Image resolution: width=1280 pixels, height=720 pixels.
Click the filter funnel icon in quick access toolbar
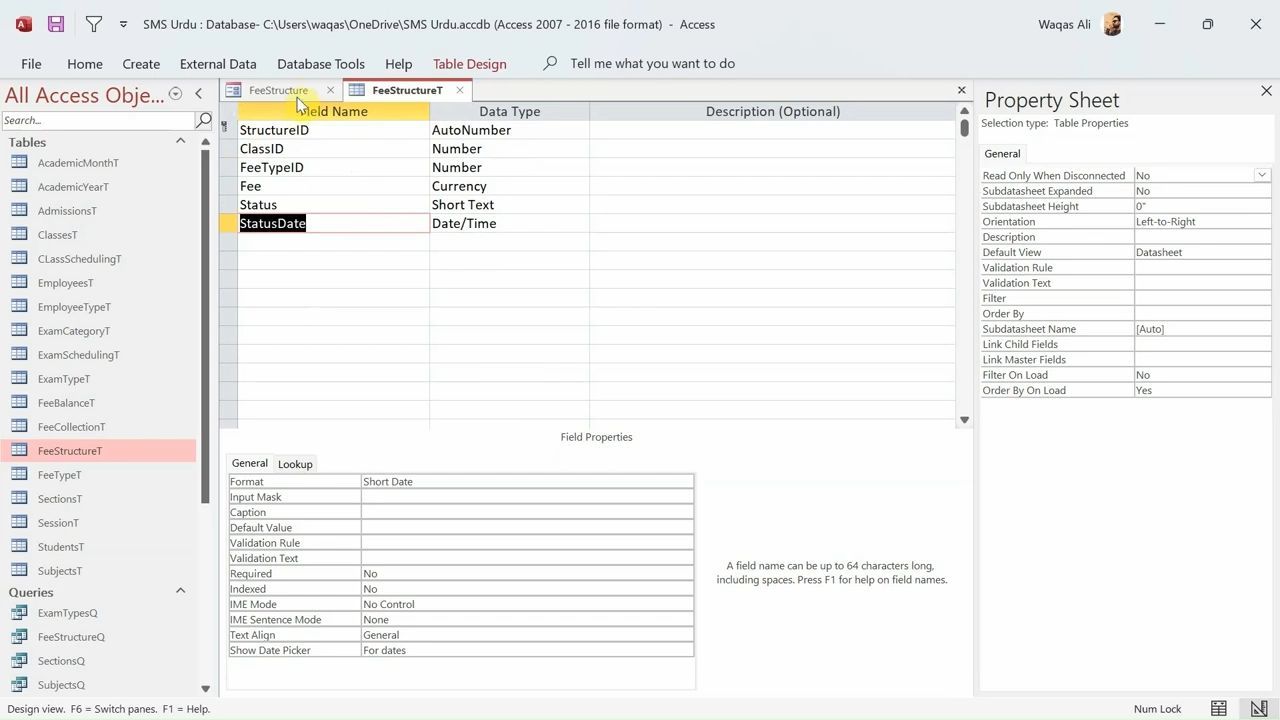click(x=93, y=24)
